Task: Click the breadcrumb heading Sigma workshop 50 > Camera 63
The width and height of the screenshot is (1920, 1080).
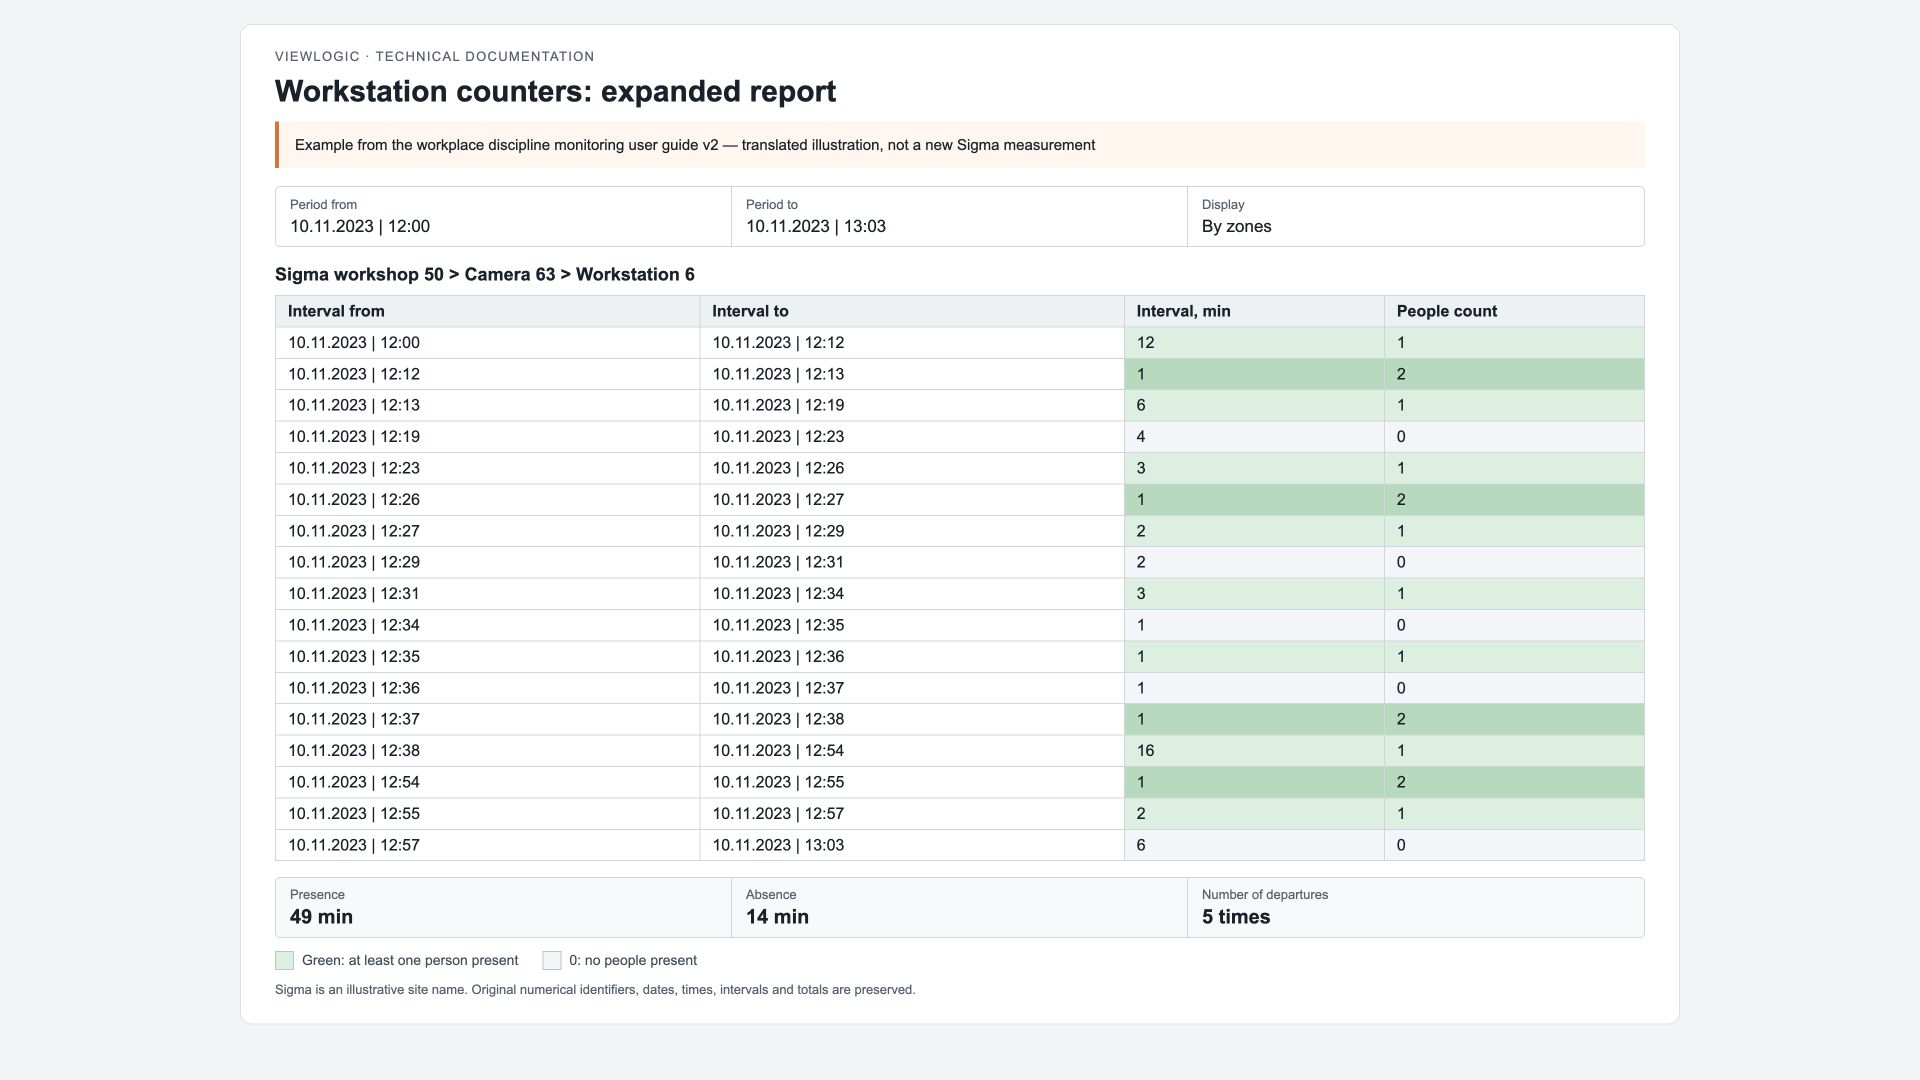Action: [x=415, y=275]
